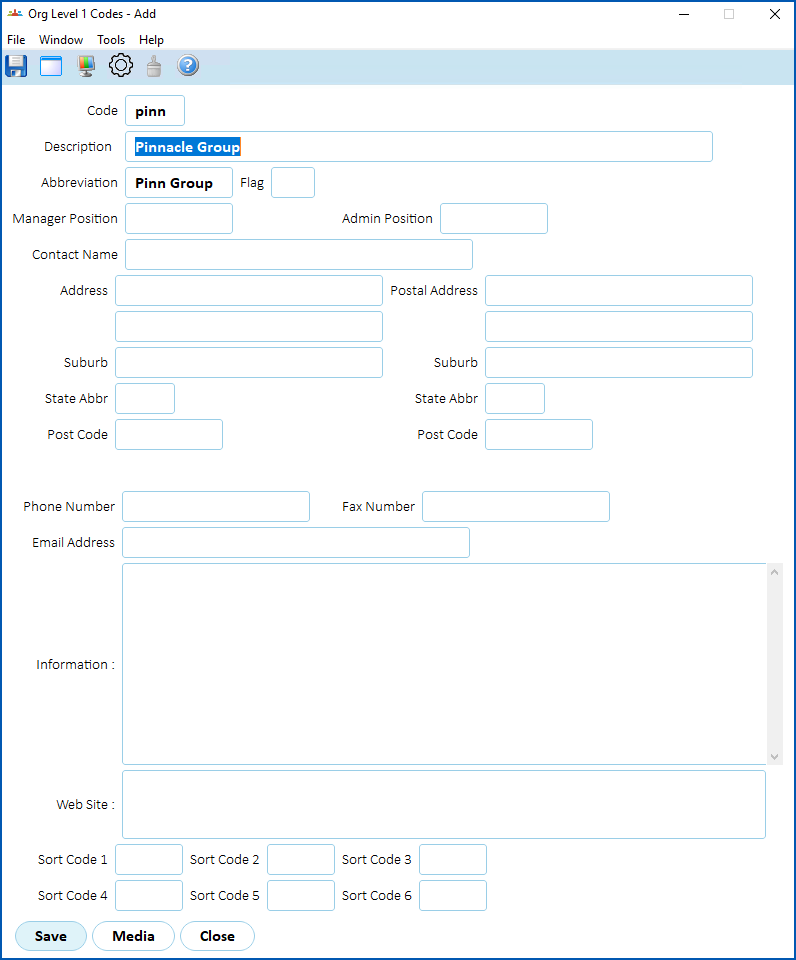Close the window with title bar X

[775, 14]
